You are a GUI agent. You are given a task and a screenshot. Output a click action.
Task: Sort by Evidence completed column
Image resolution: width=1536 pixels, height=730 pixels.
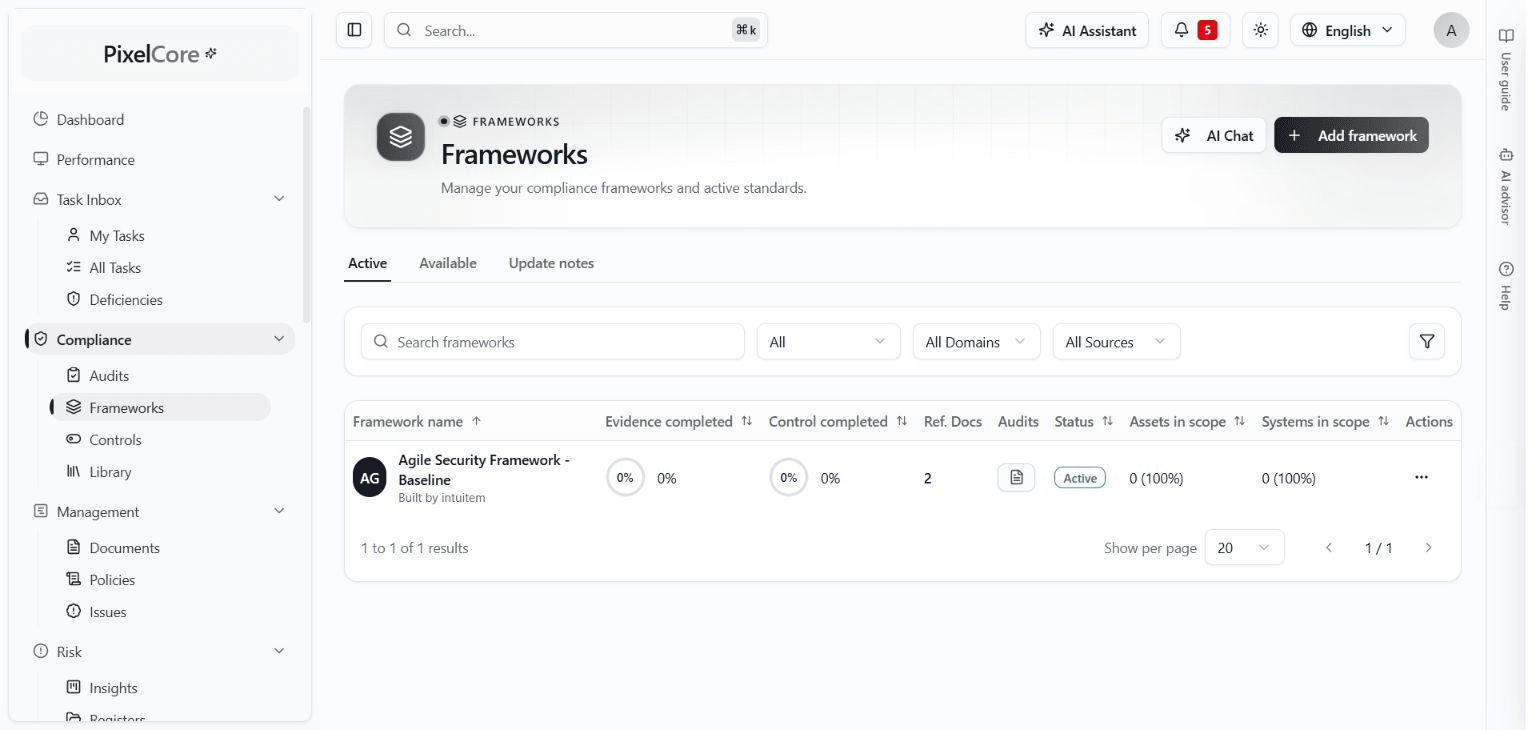tap(747, 422)
